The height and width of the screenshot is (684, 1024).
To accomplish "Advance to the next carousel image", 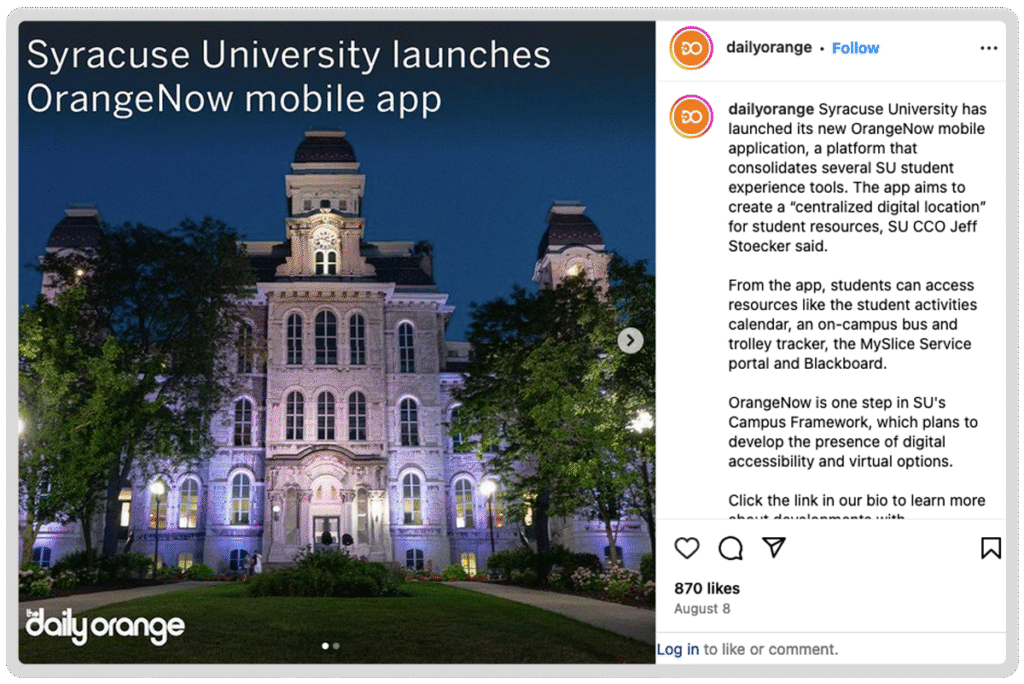I will point(630,340).
